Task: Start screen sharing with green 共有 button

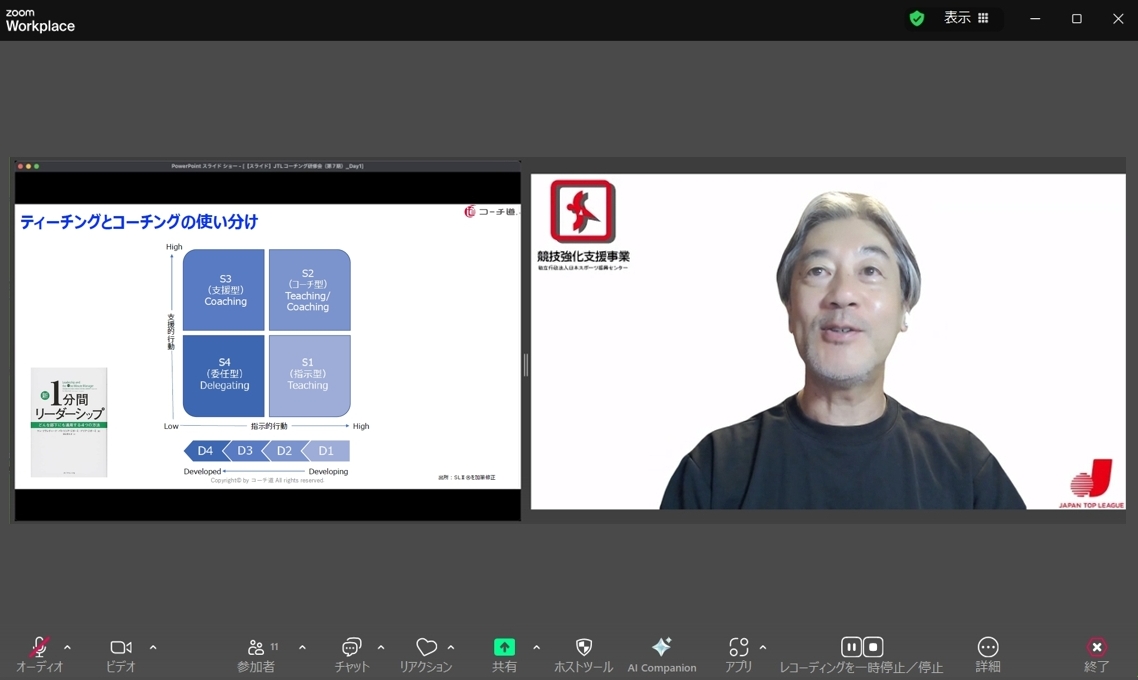Action: pos(504,647)
